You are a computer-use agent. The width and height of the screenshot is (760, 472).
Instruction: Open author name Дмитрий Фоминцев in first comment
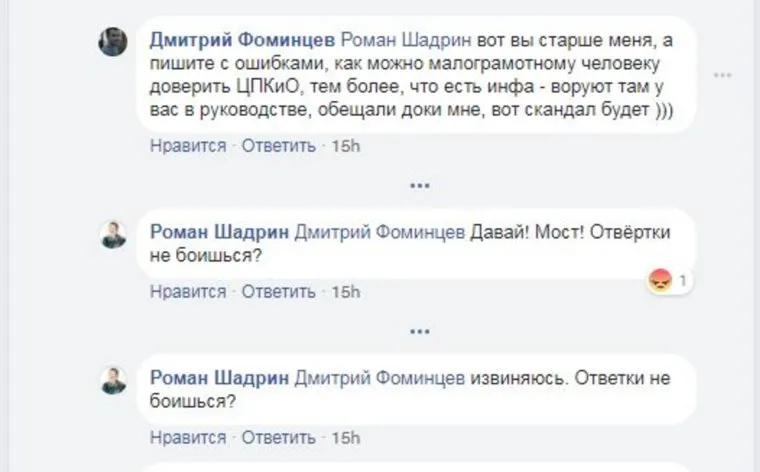242,40
